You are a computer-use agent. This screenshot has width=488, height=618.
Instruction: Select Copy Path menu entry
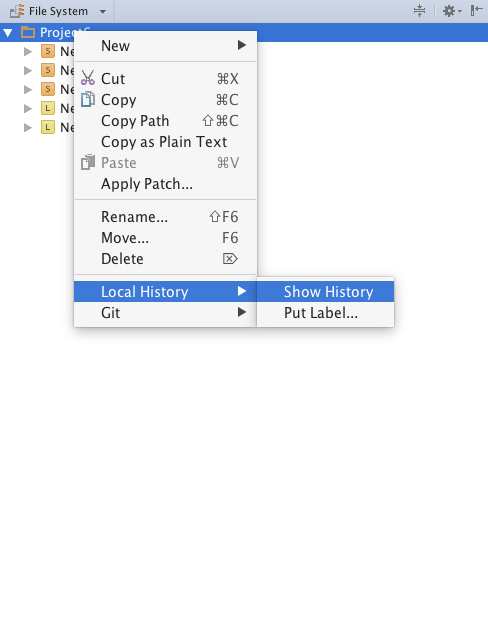click(x=166, y=121)
